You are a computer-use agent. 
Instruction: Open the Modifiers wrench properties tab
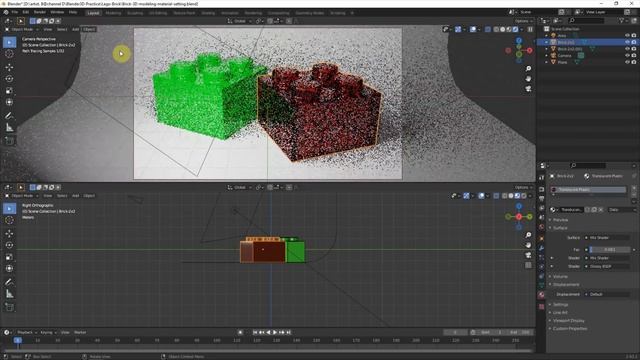542,248
